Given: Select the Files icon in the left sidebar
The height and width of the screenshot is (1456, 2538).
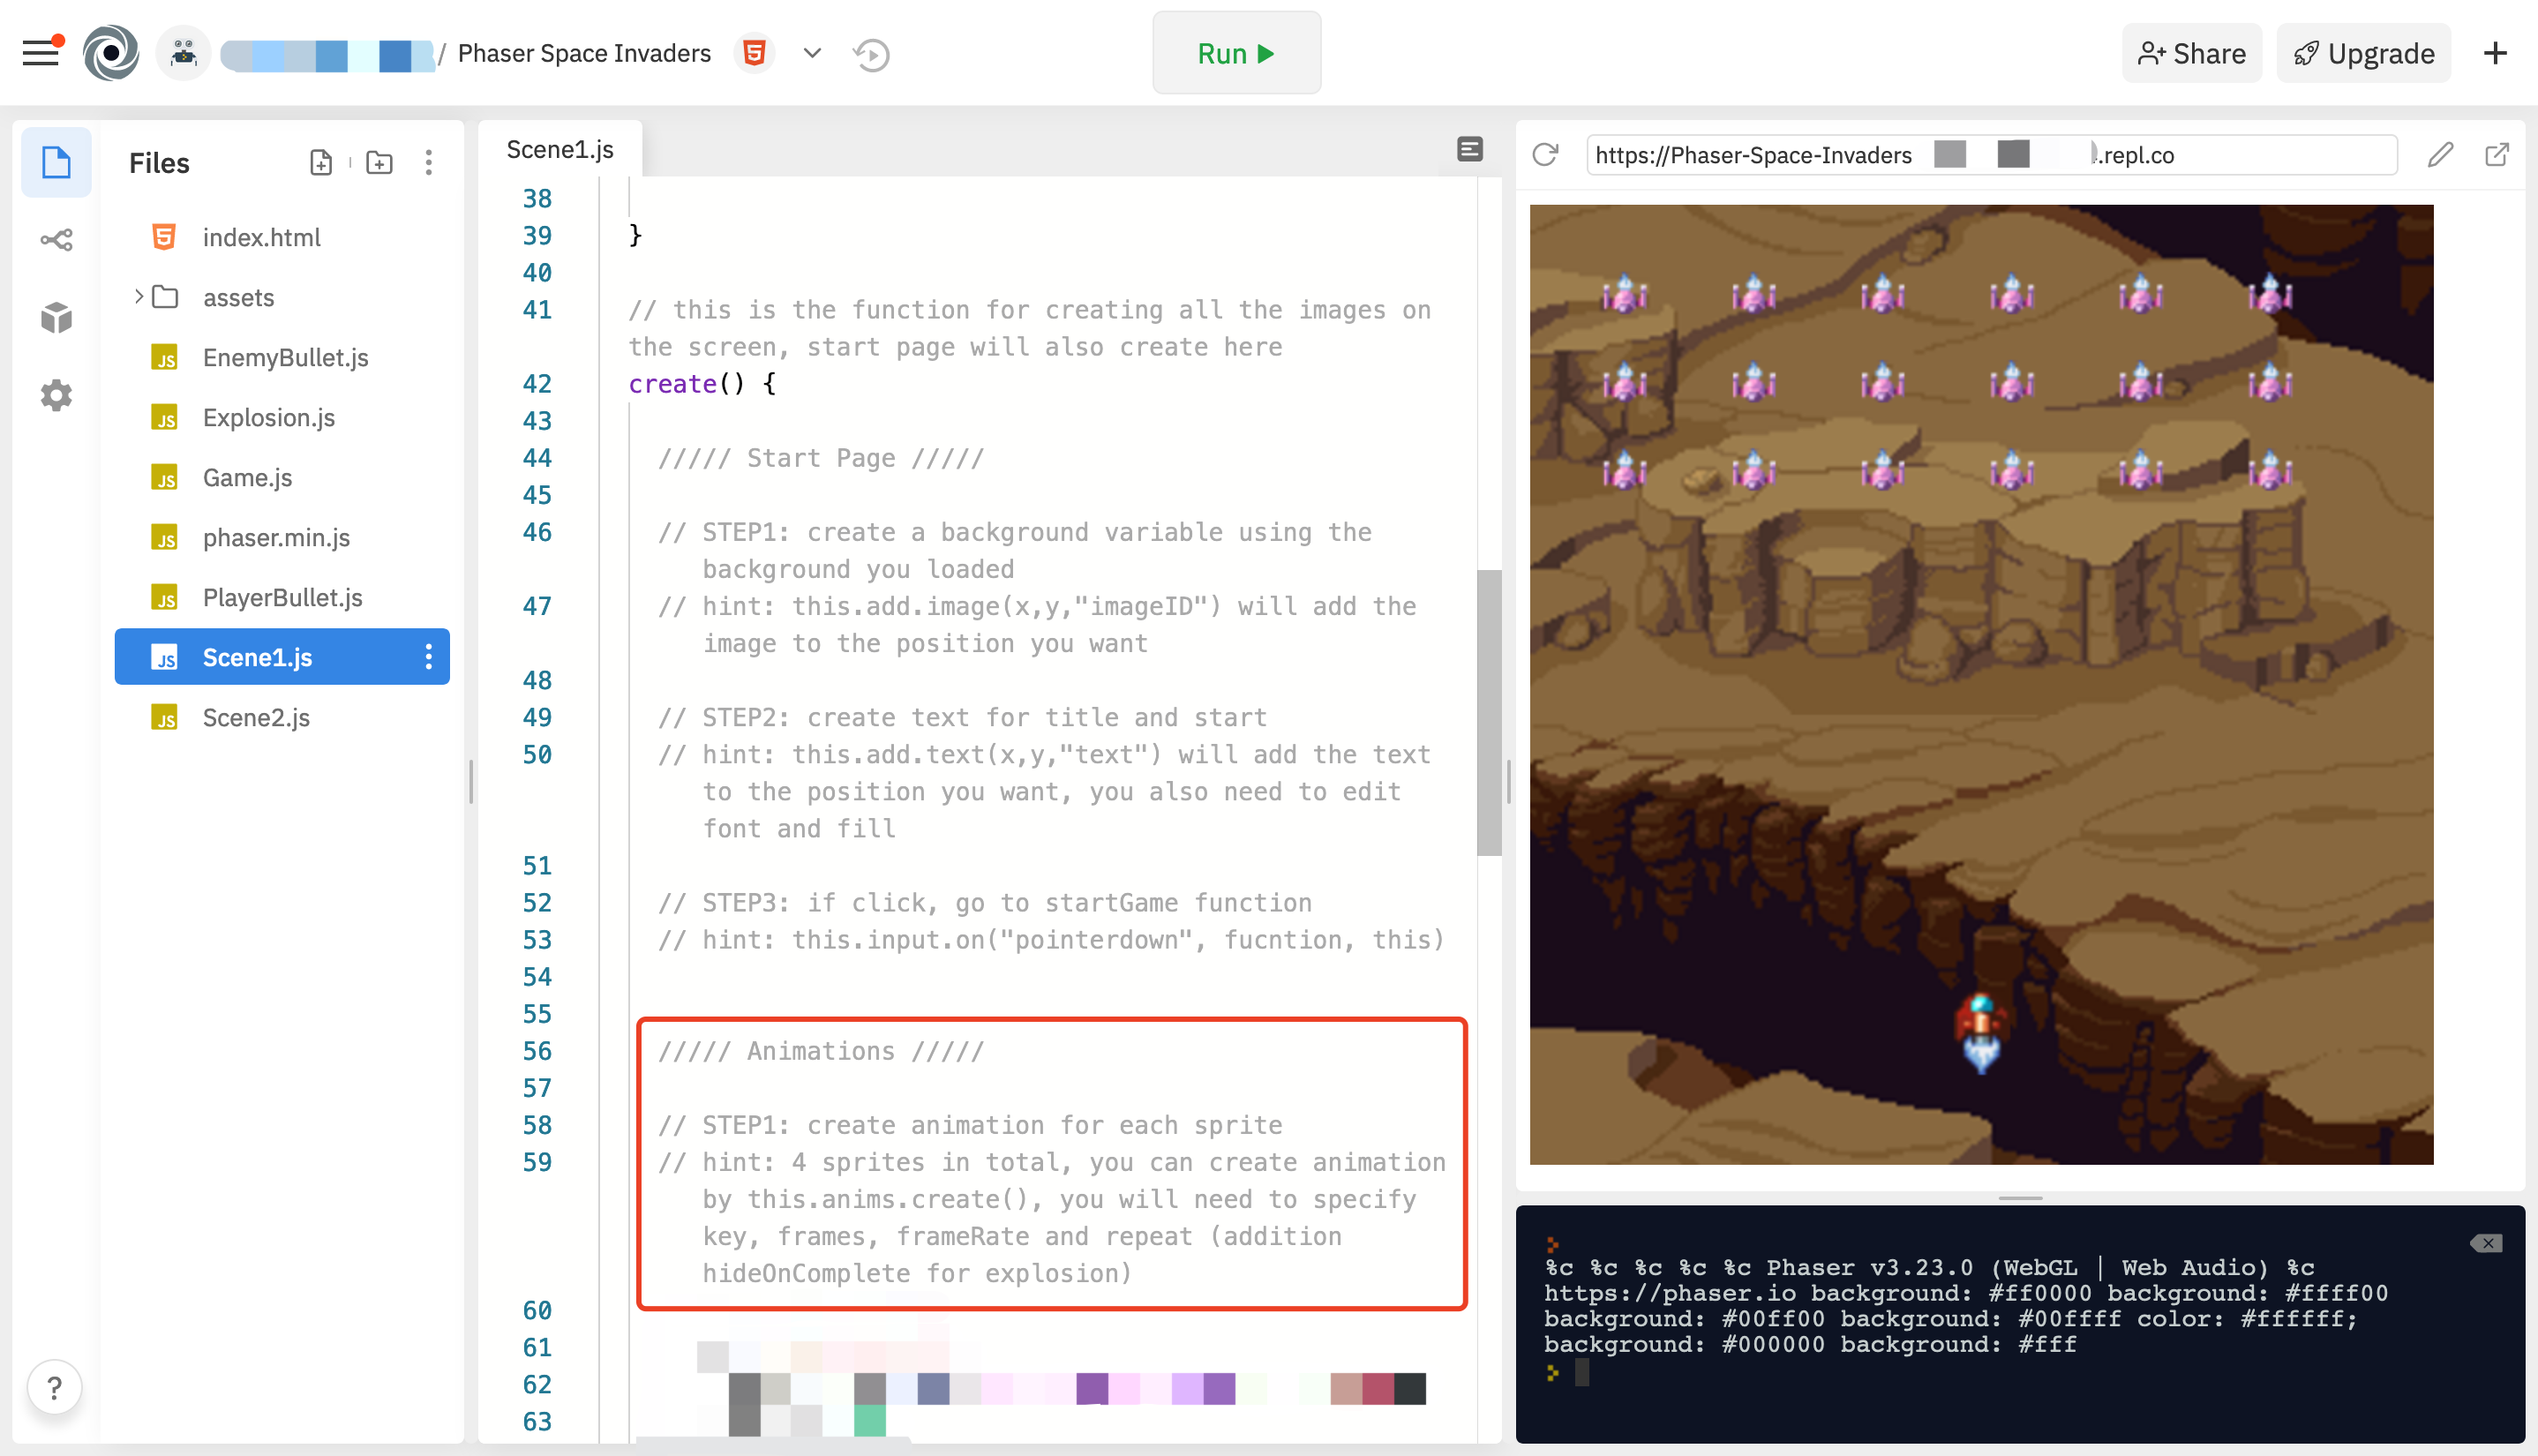Looking at the screenshot, I should point(55,162).
